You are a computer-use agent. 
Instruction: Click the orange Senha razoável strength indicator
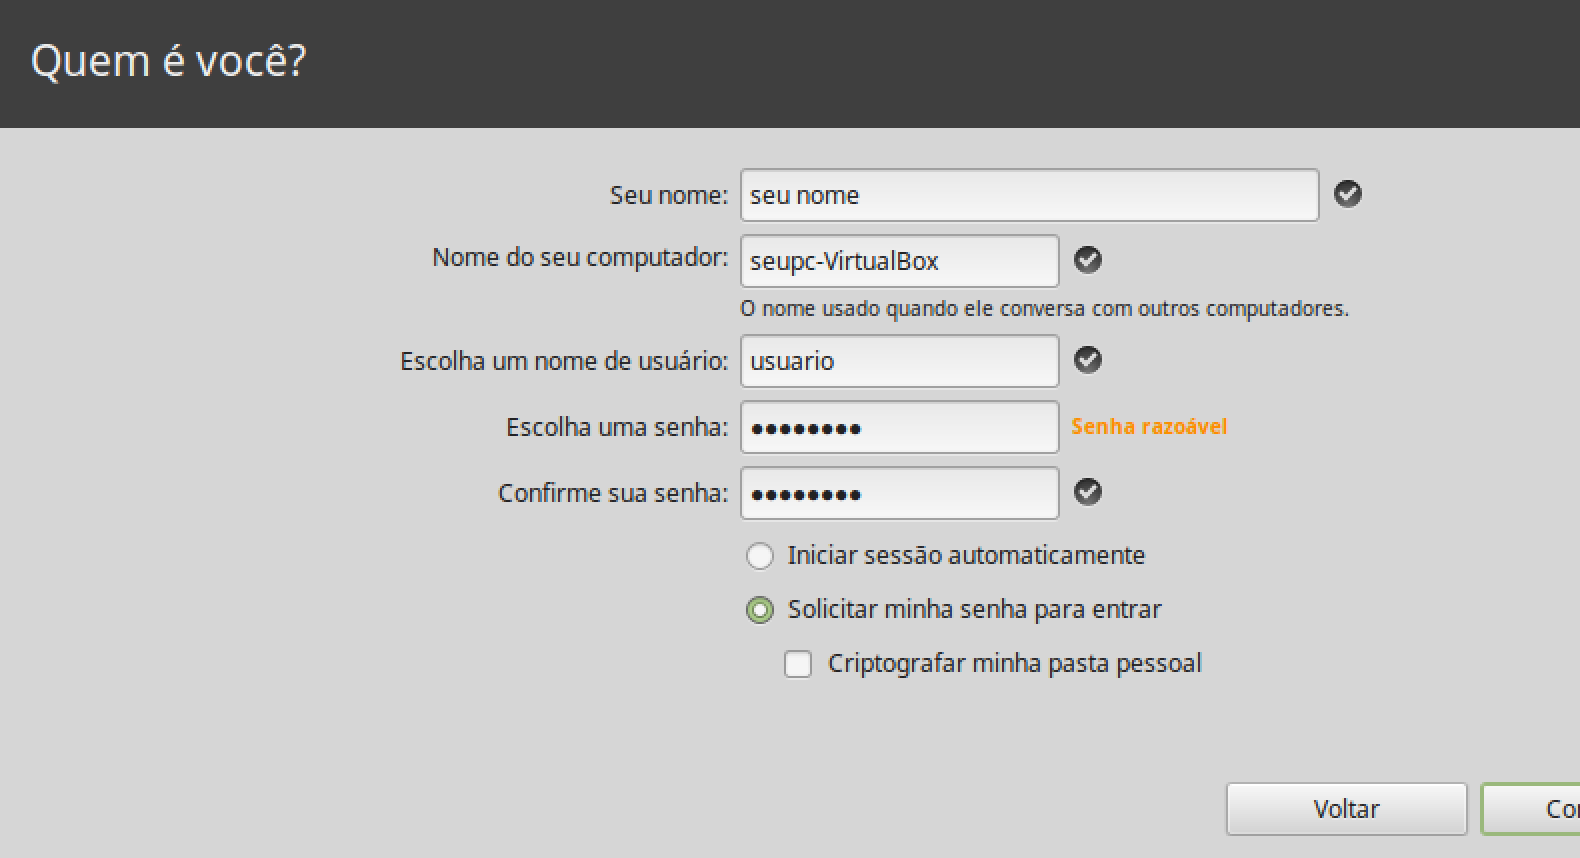(1148, 427)
